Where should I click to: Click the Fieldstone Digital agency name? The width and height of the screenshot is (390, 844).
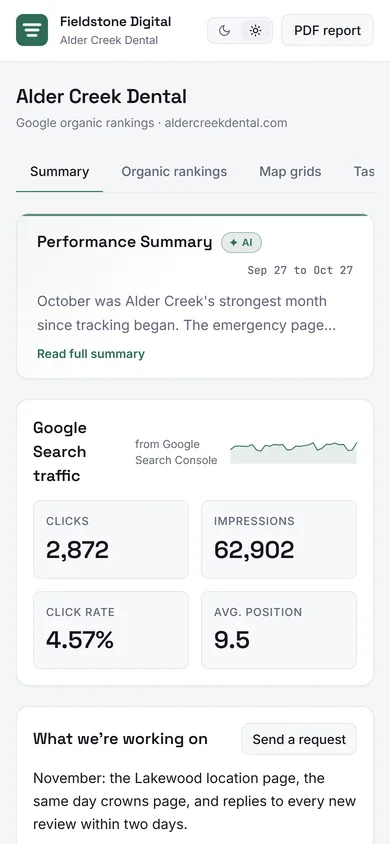point(116,22)
